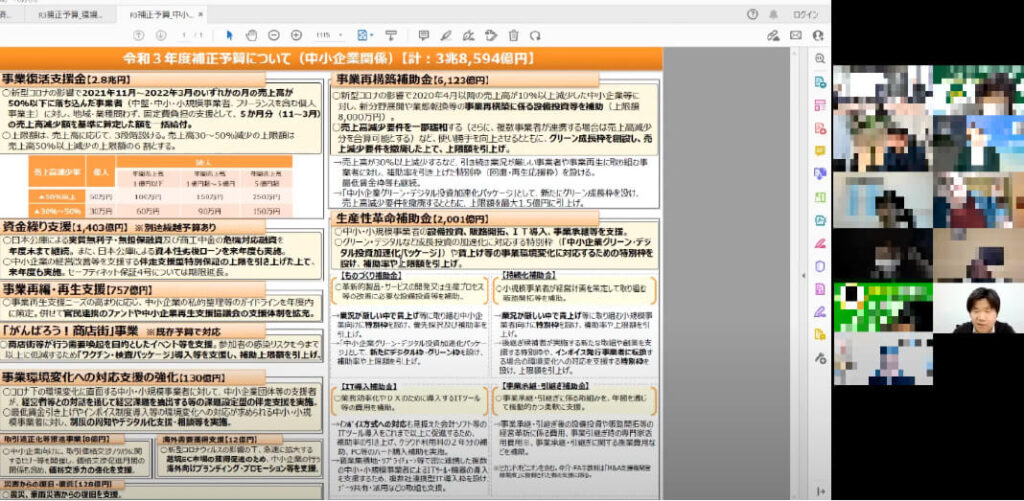Open green Organize Pages sidebar tool
1024x501 pixels.
coord(820,197)
